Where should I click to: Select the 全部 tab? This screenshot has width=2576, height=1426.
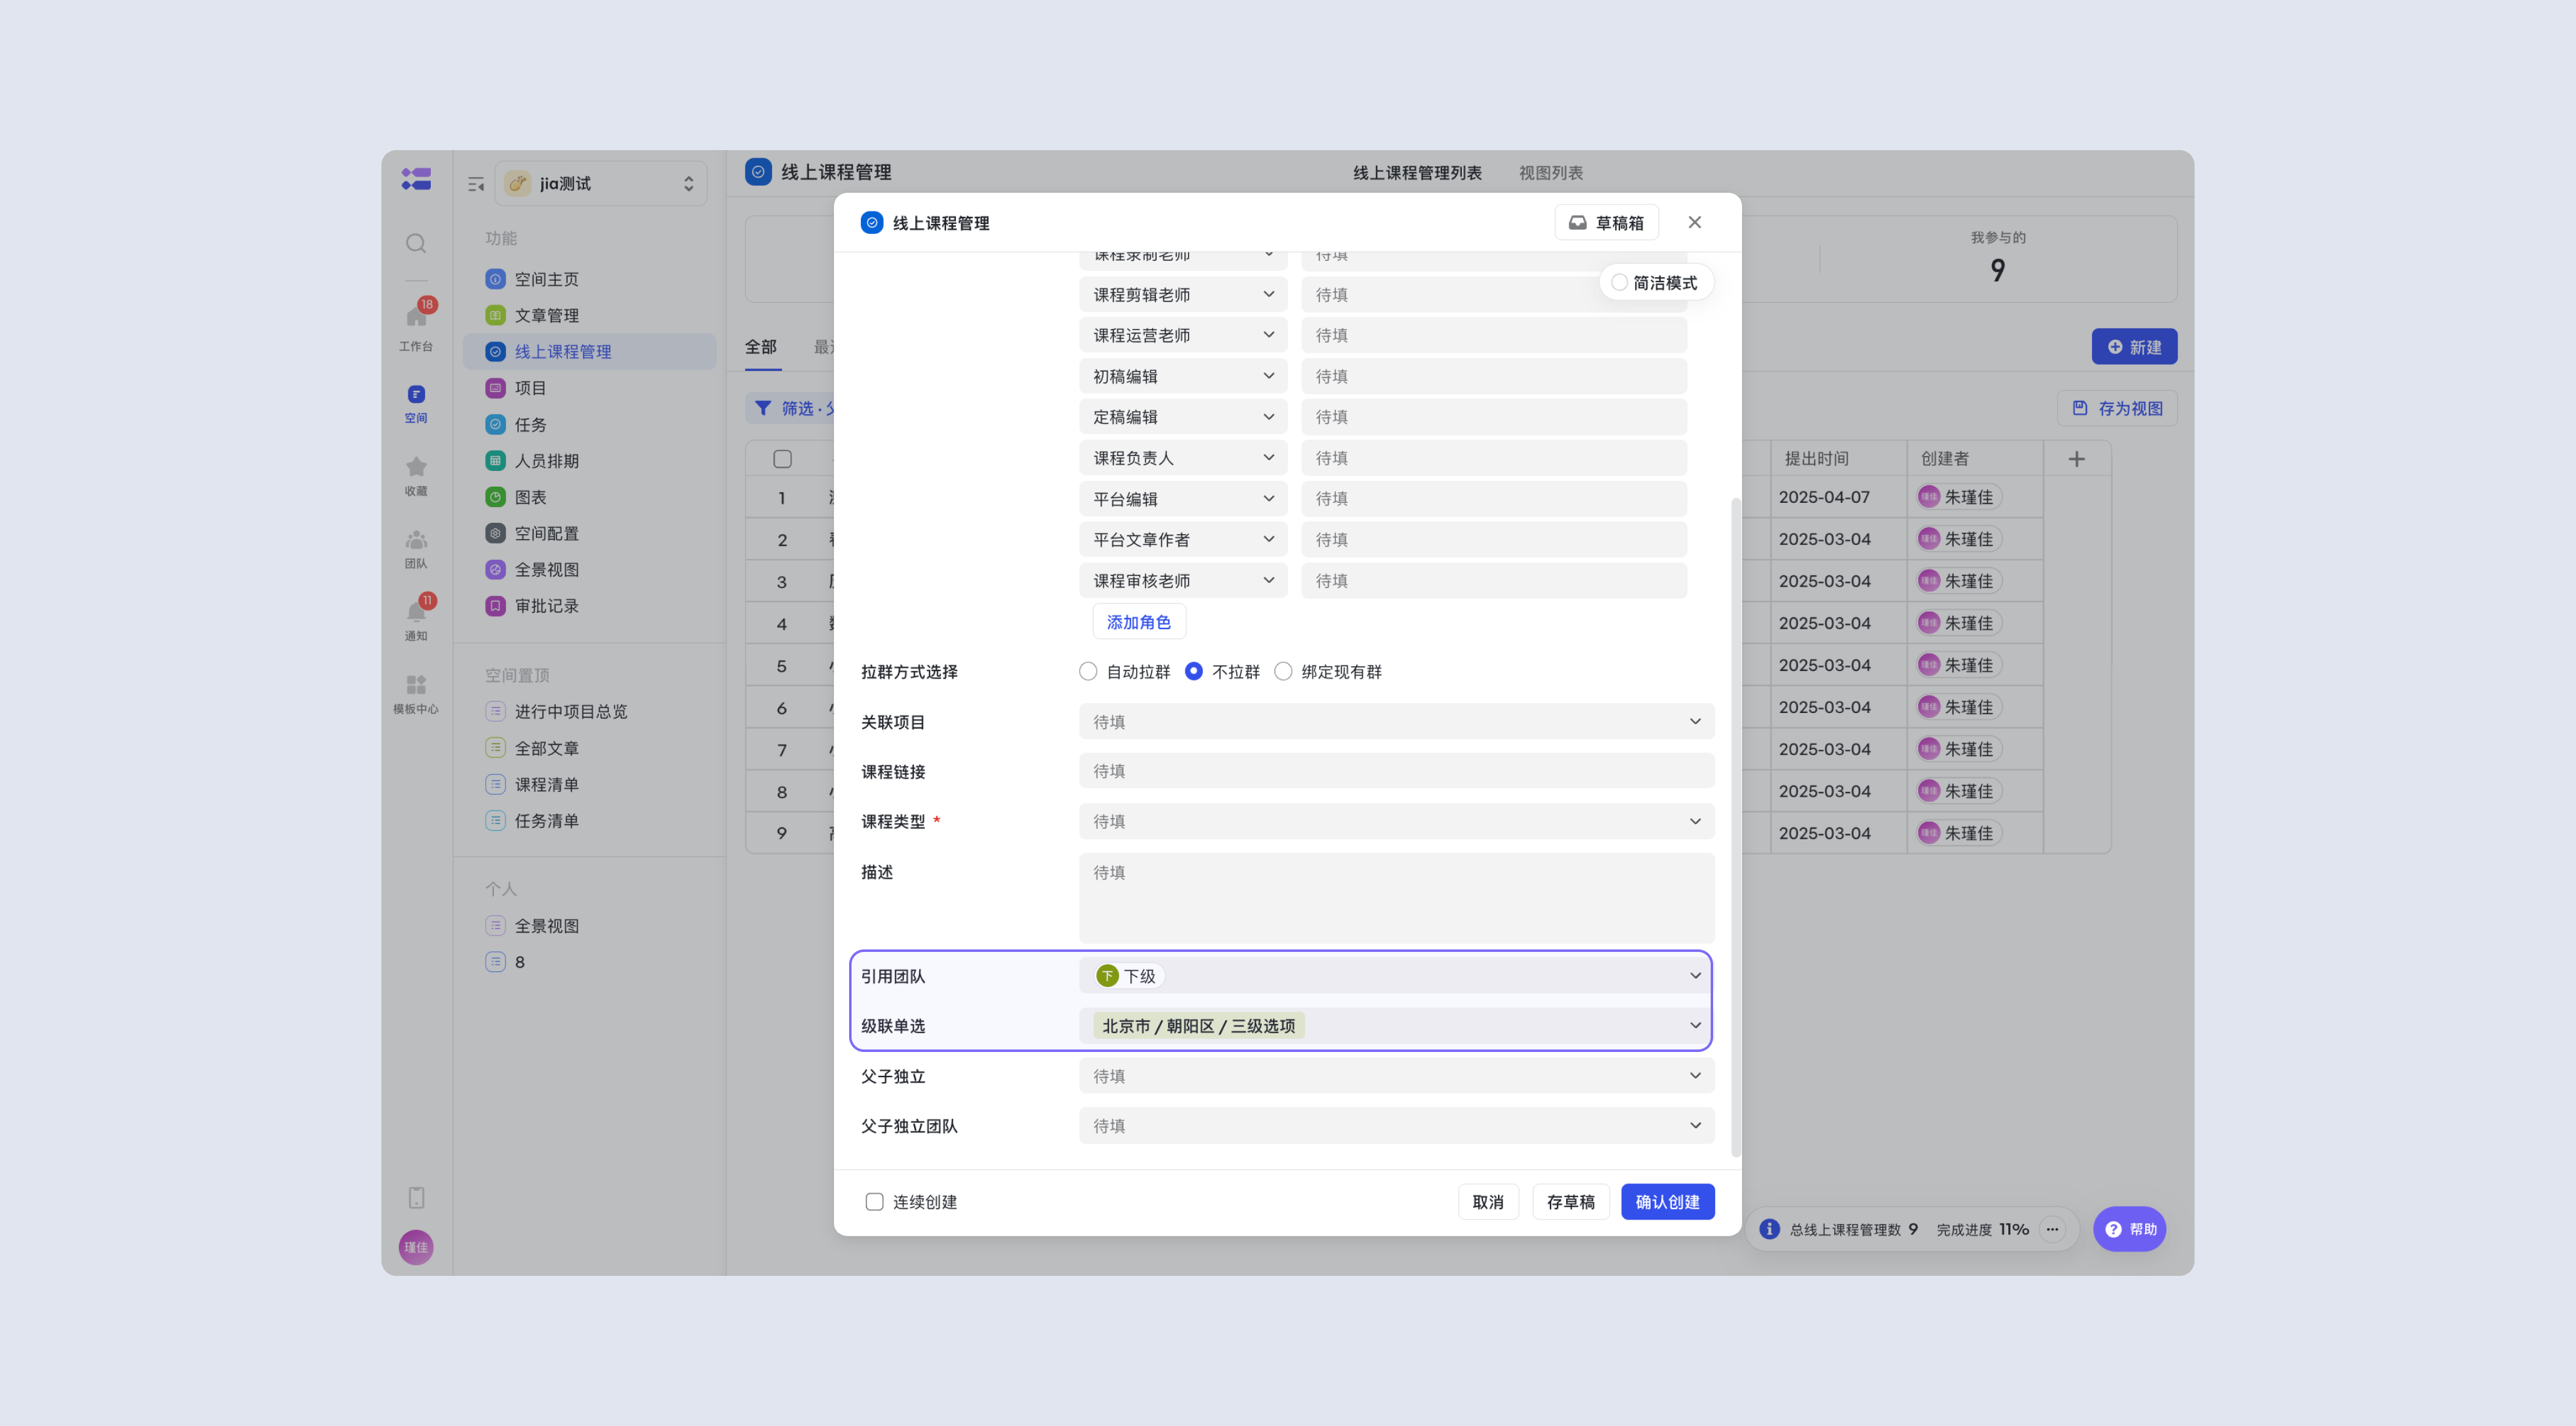pos(760,346)
